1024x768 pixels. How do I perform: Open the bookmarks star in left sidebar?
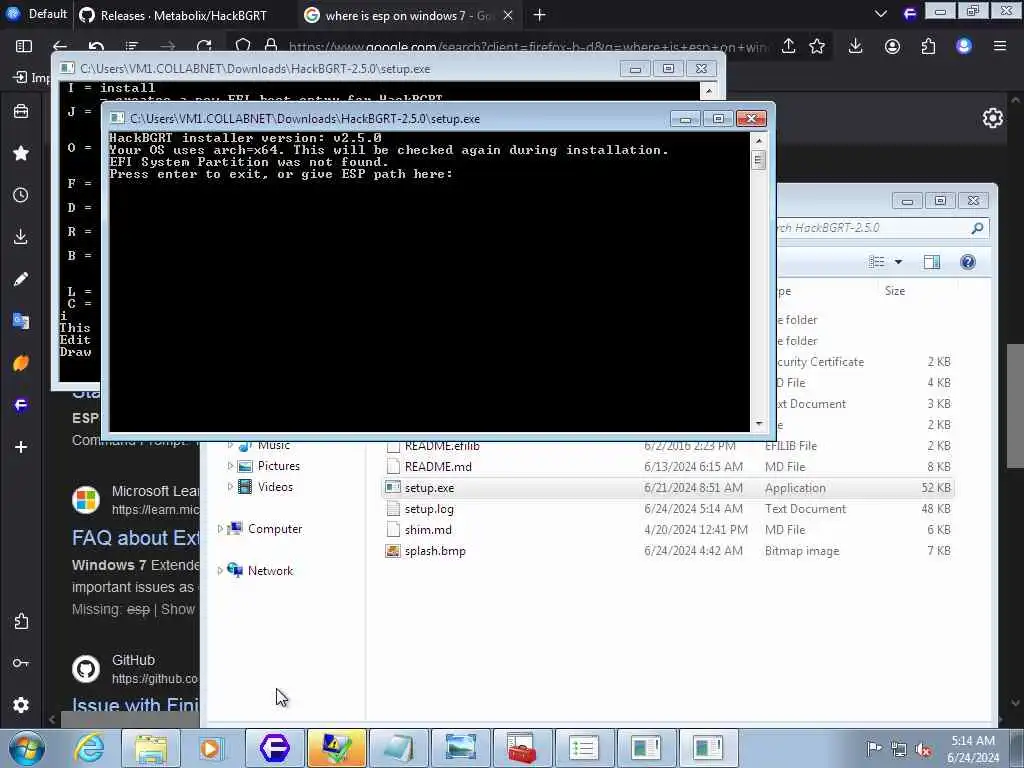(x=21, y=153)
